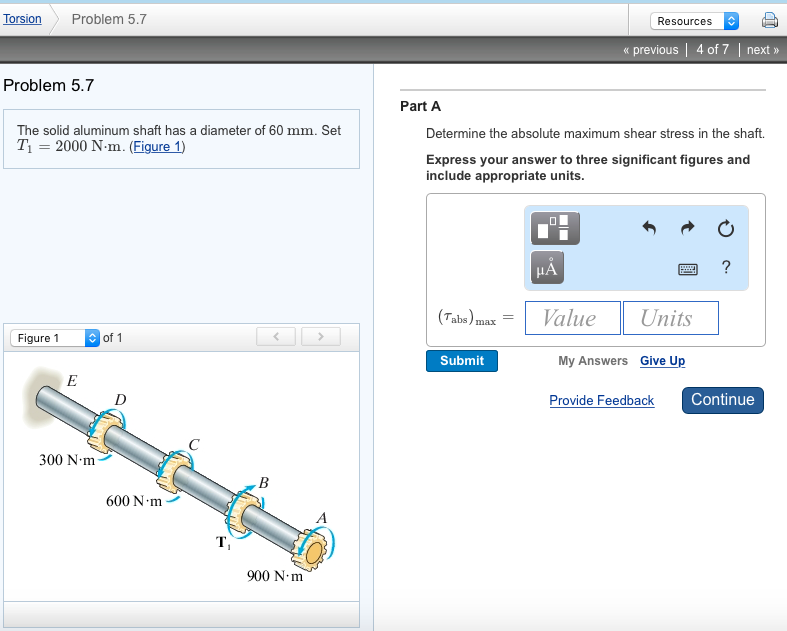Open the Figure 1 selector dropdown
The height and width of the screenshot is (631, 787).
(x=55, y=338)
